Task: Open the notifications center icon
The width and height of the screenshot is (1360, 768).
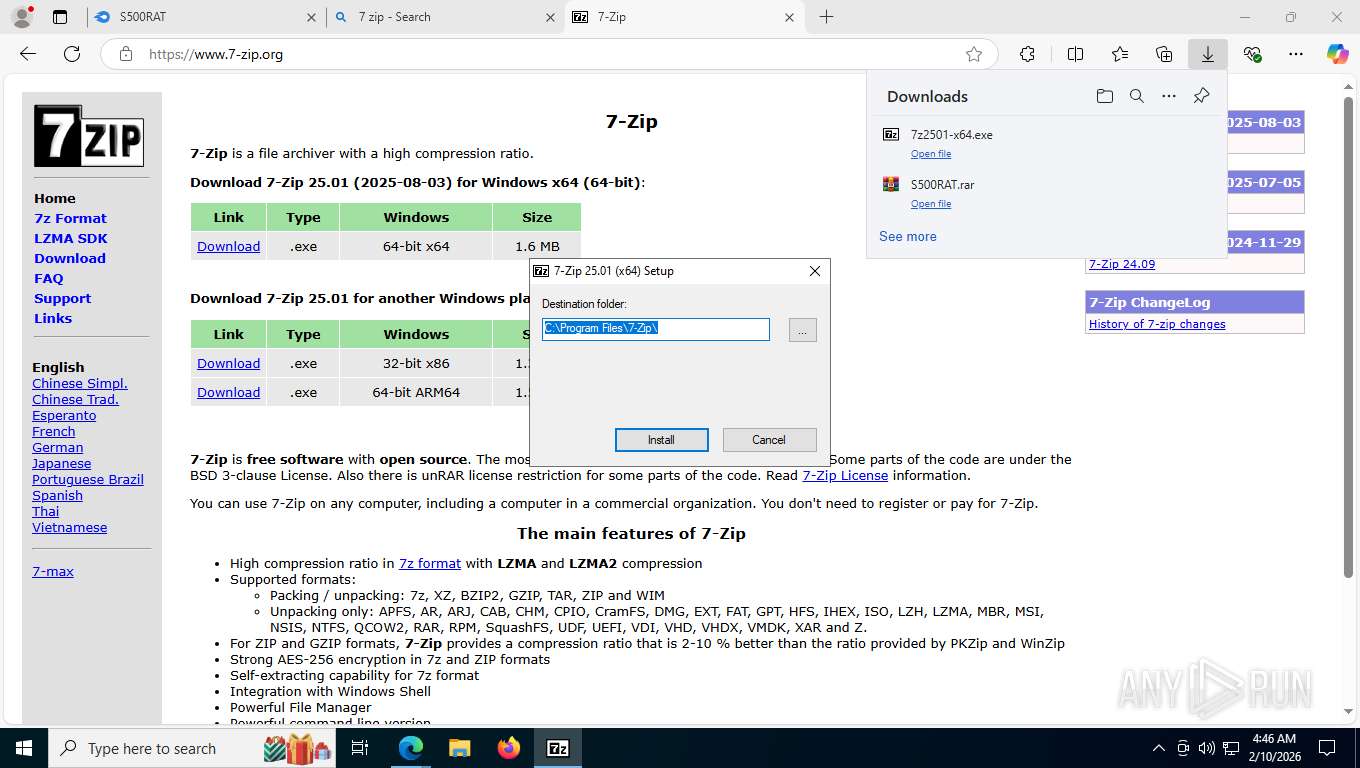Action: click(x=1327, y=748)
